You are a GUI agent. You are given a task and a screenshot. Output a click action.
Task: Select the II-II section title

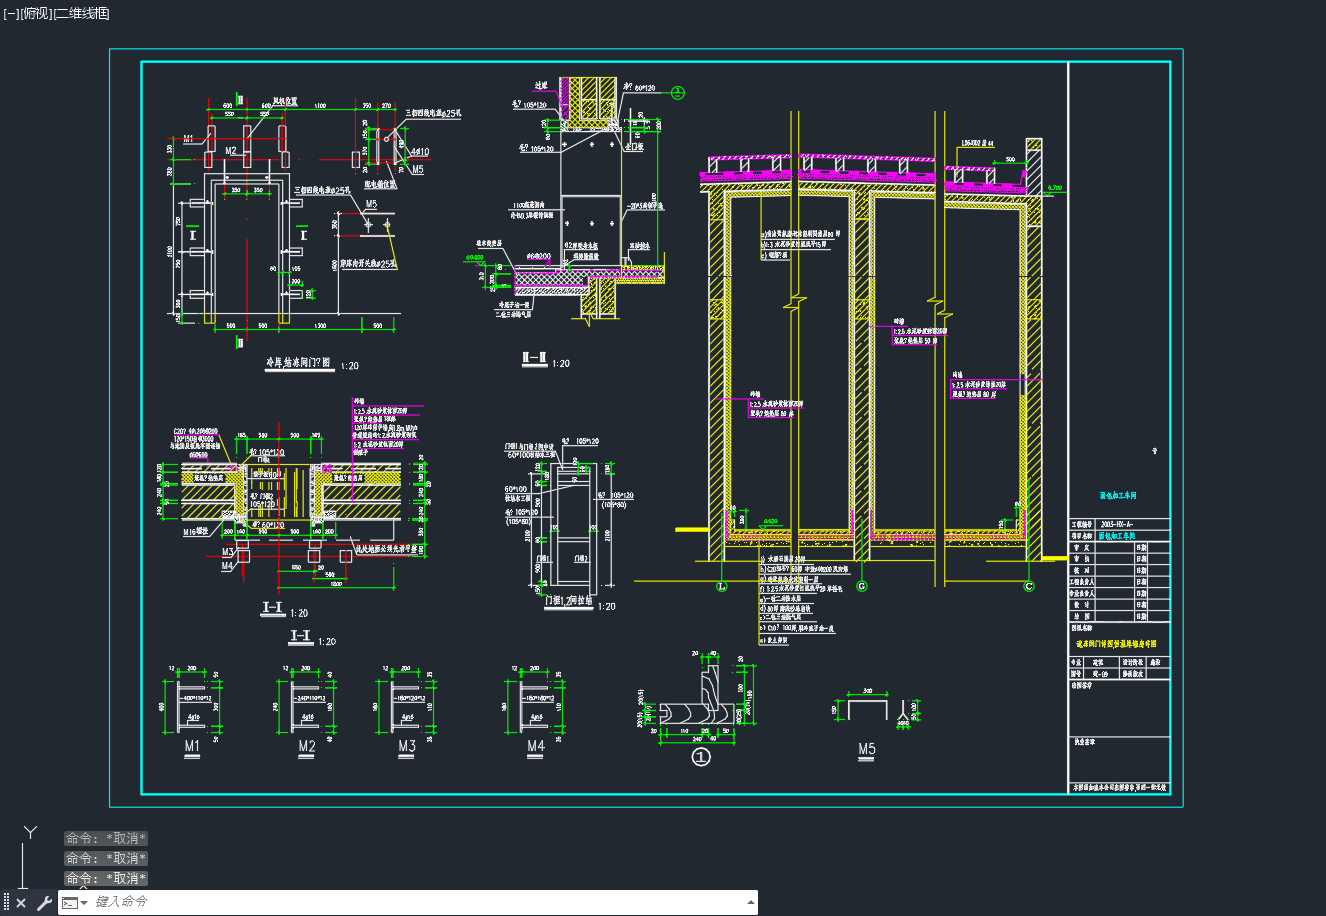(534, 356)
